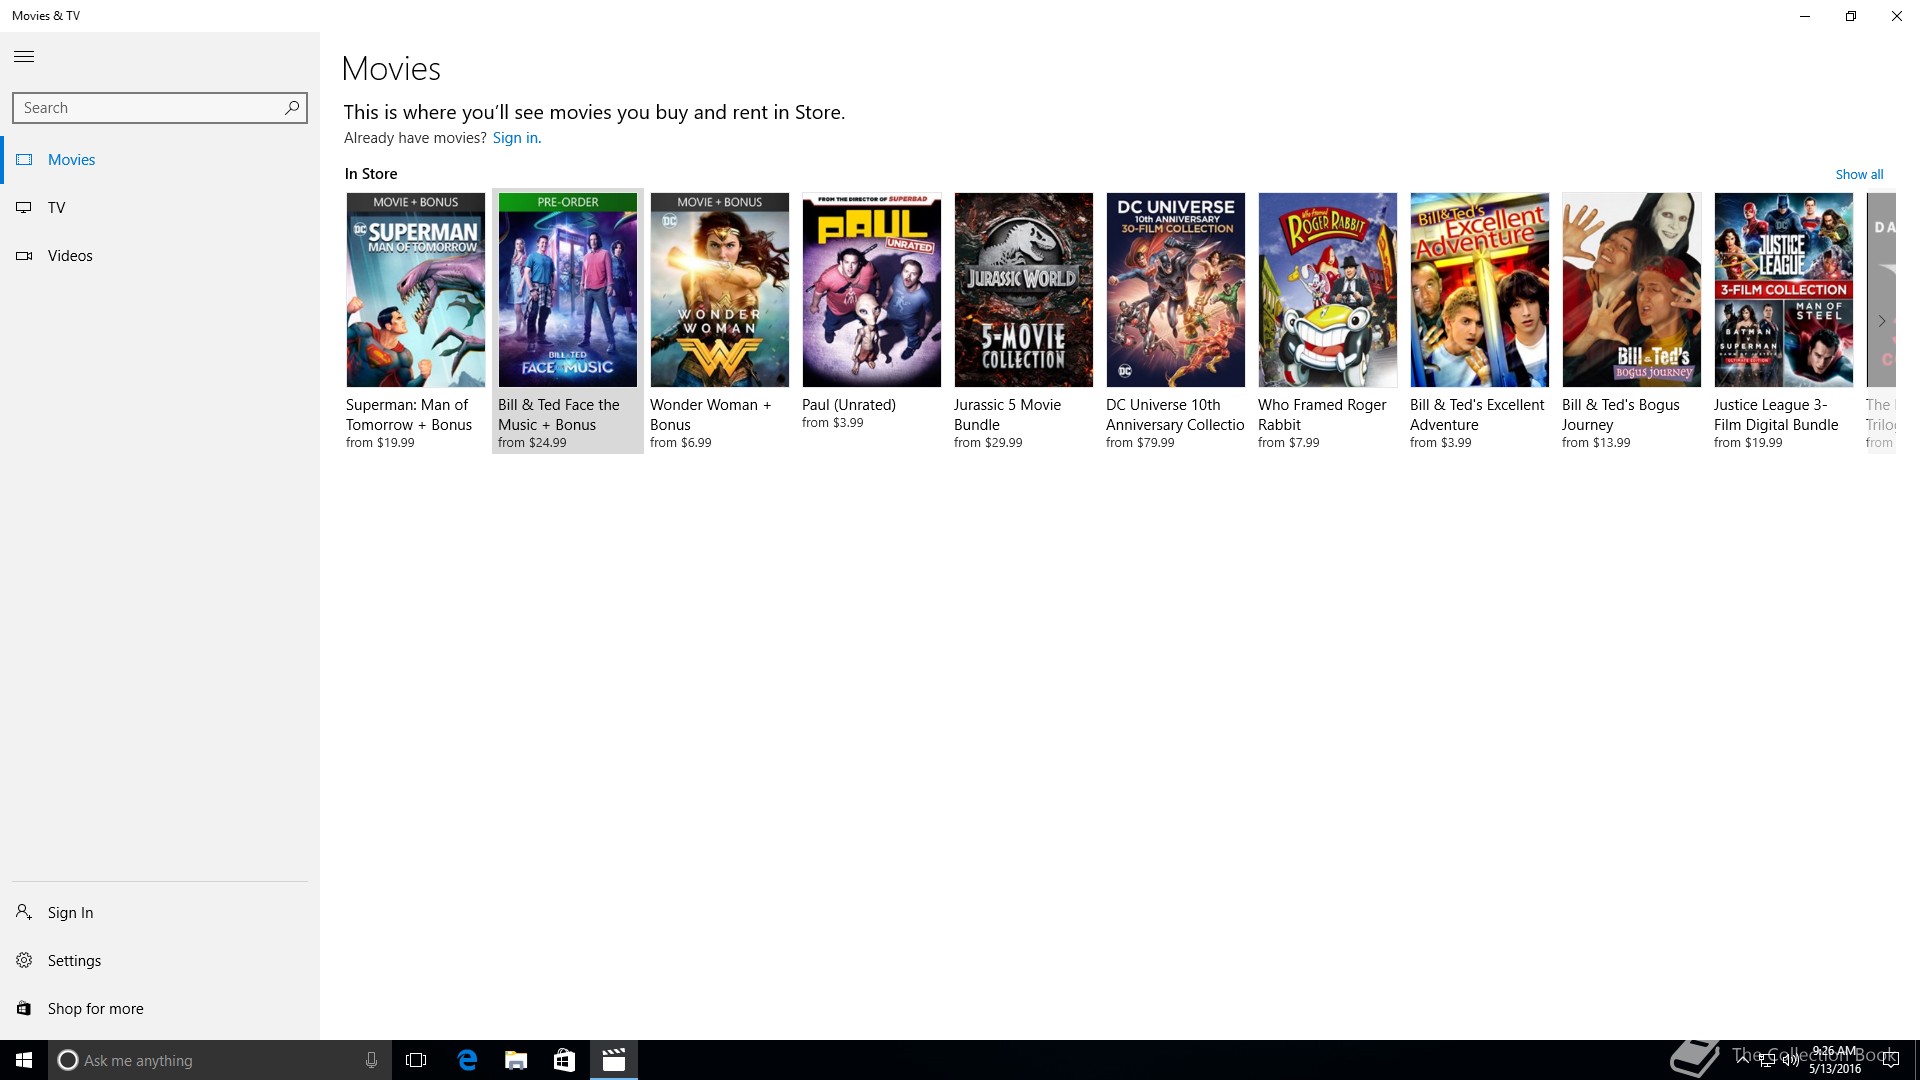Screen dimensions: 1920x1080
Task: Switch to the TV section
Action: [160, 208]
